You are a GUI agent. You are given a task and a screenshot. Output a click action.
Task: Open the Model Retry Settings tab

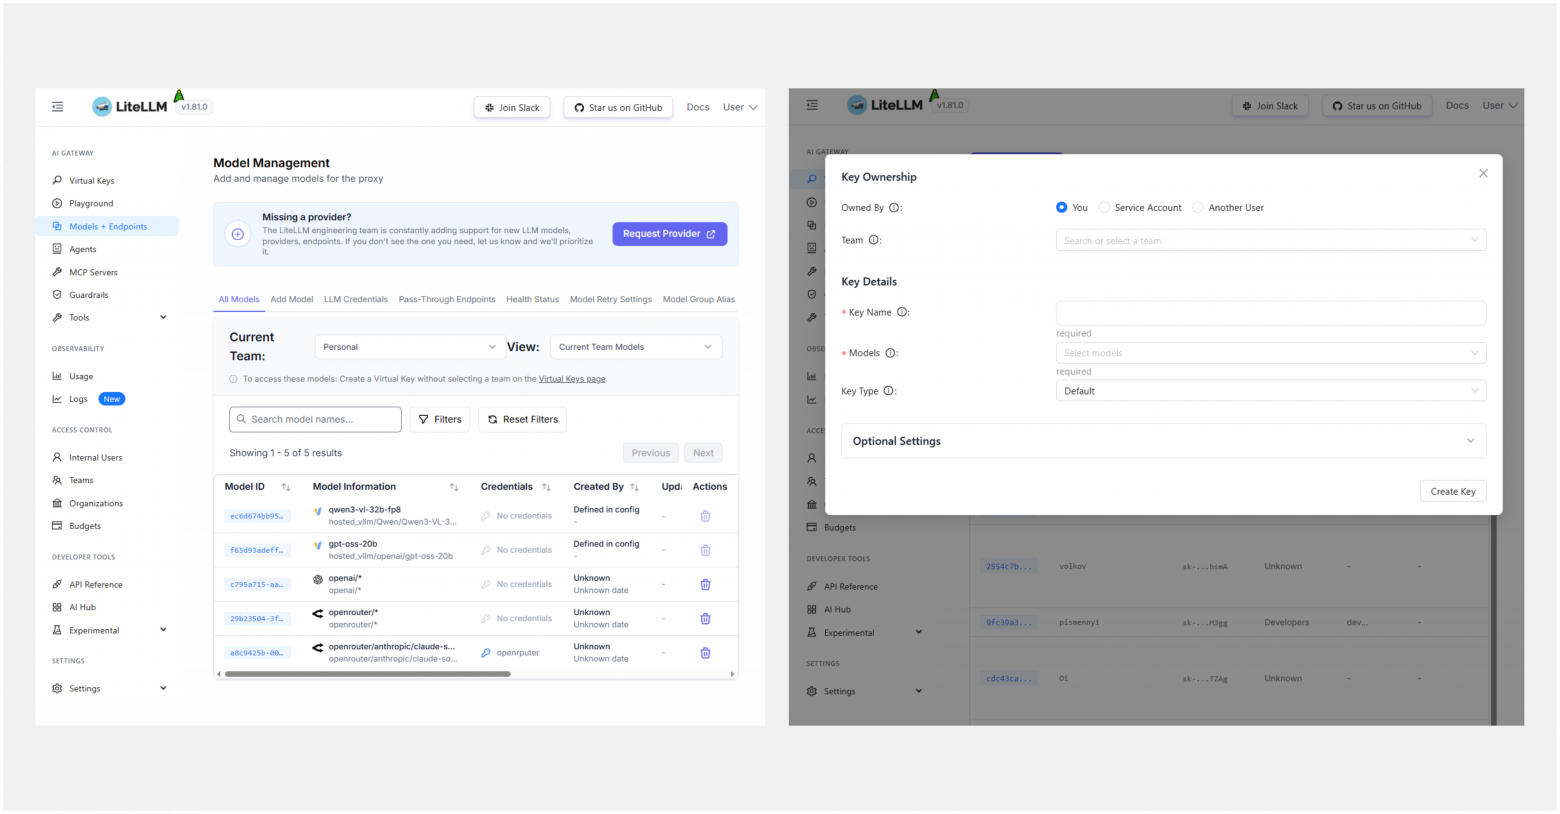pyautogui.click(x=611, y=299)
